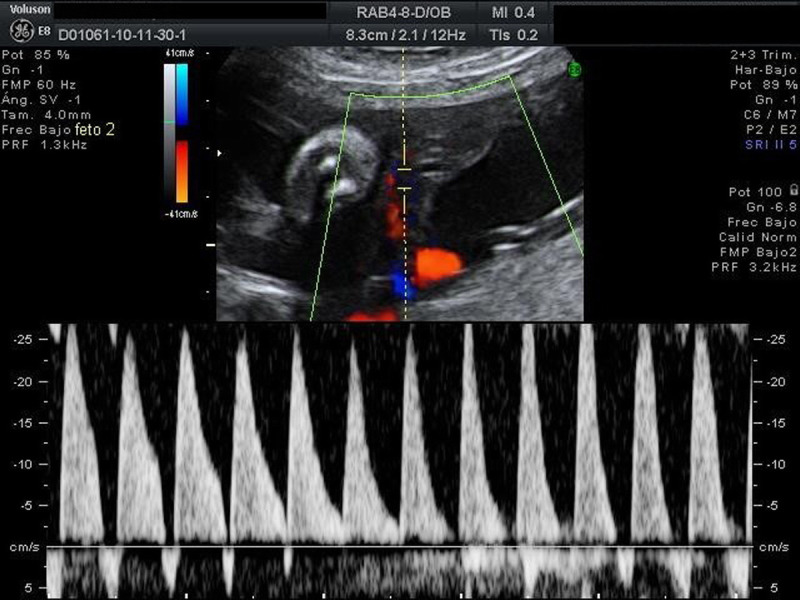Select the red-orange flow patch in image
Viewport: 800px width, 600px height.
point(437,267)
